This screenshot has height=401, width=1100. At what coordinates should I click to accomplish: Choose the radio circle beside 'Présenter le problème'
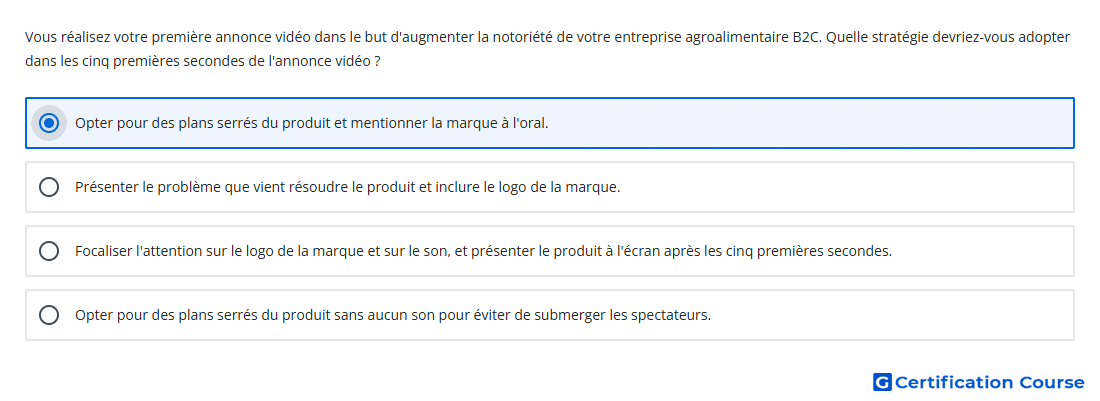(49, 187)
